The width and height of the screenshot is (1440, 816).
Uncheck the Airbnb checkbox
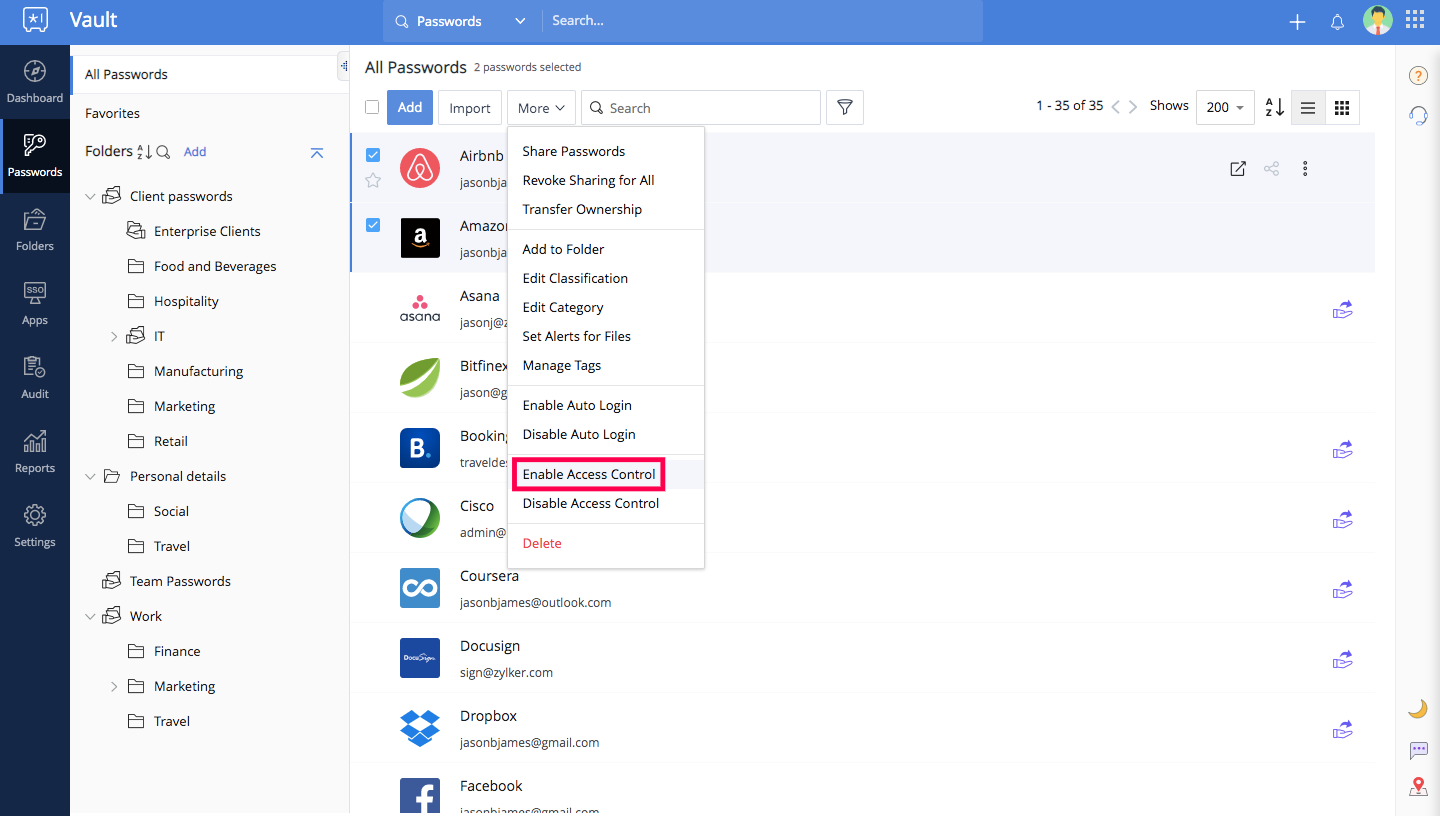(373, 155)
